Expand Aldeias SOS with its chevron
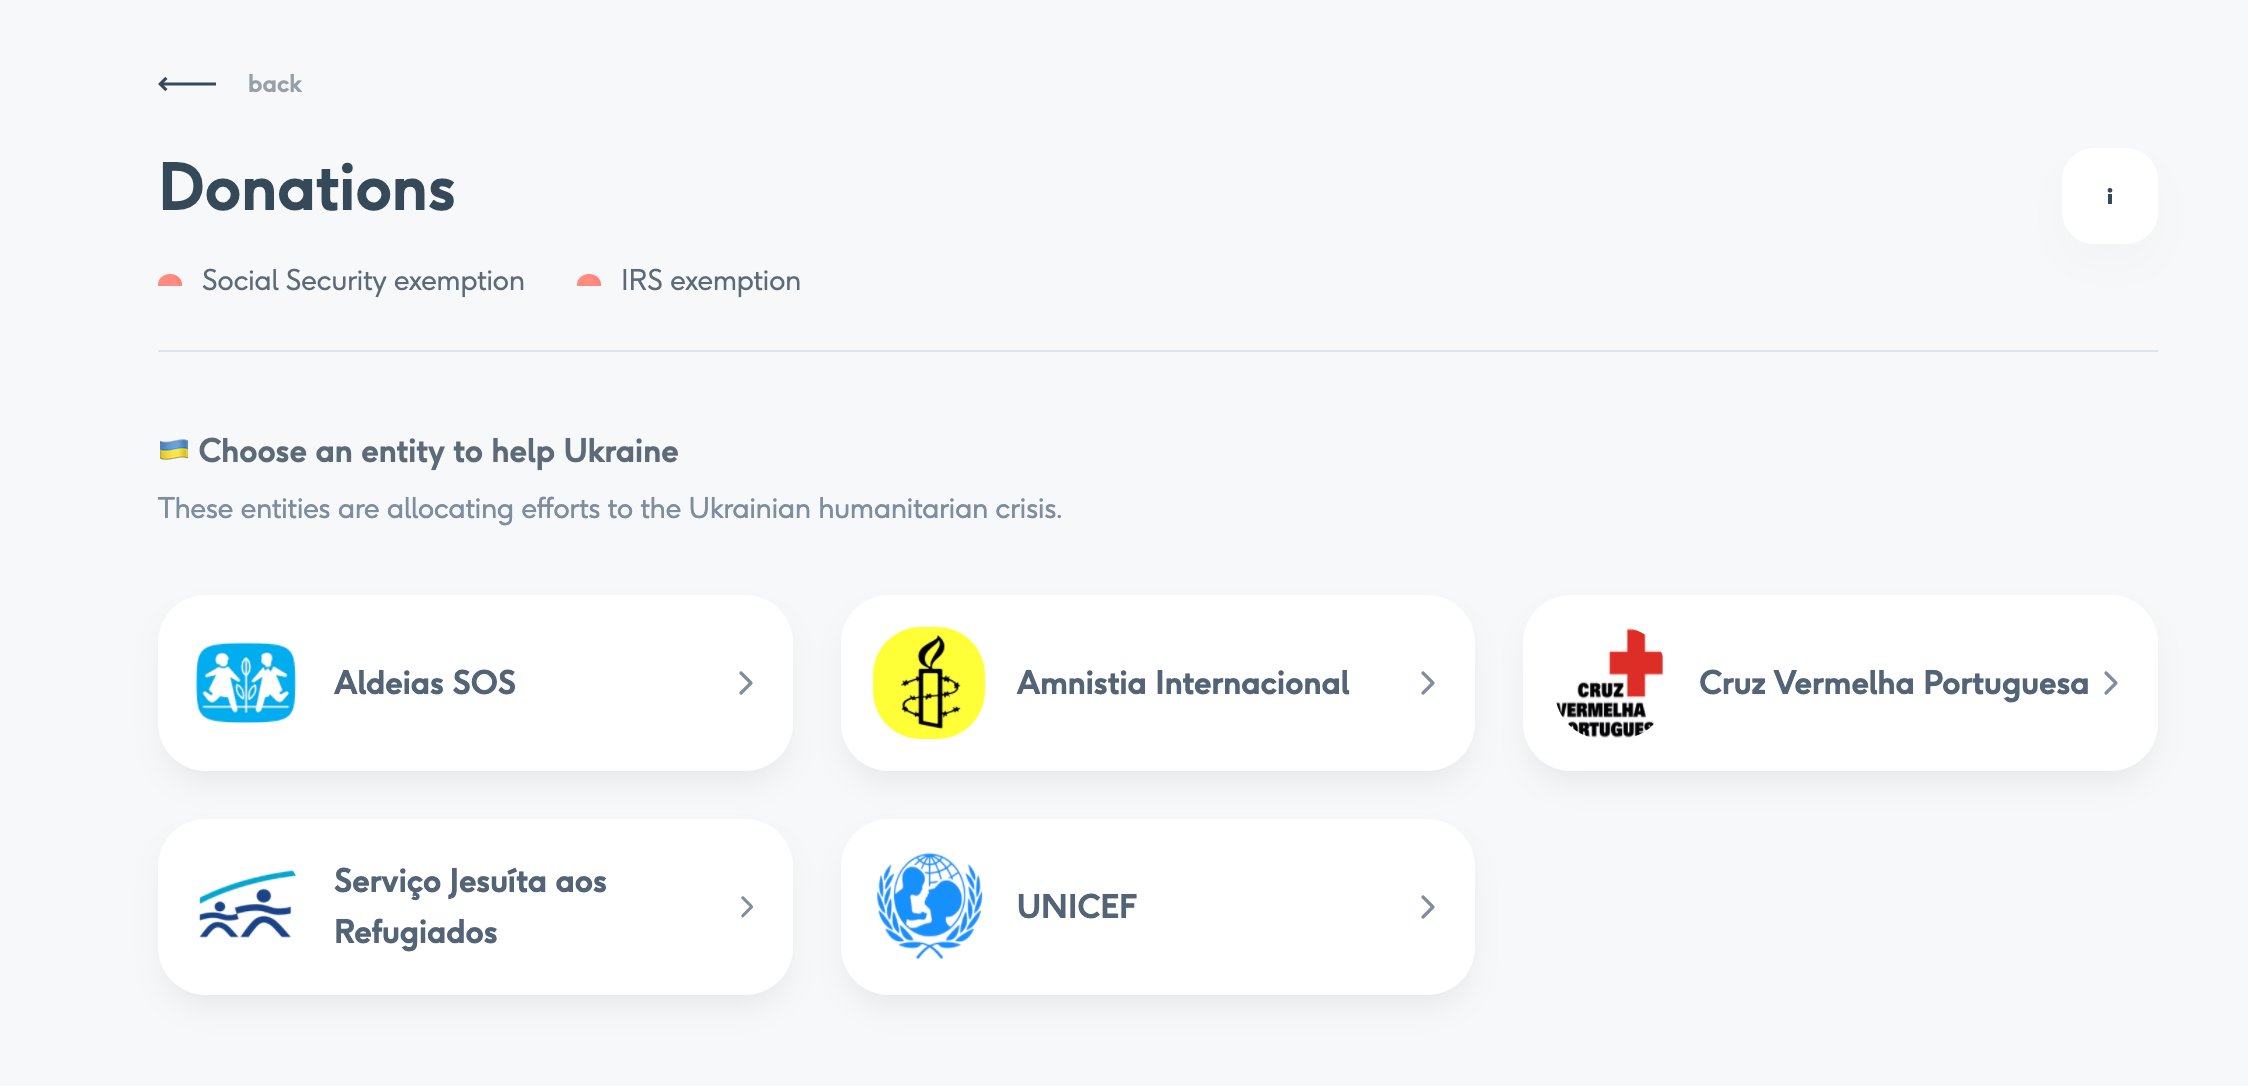Image resolution: width=2248 pixels, height=1086 pixels. tap(746, 683)
